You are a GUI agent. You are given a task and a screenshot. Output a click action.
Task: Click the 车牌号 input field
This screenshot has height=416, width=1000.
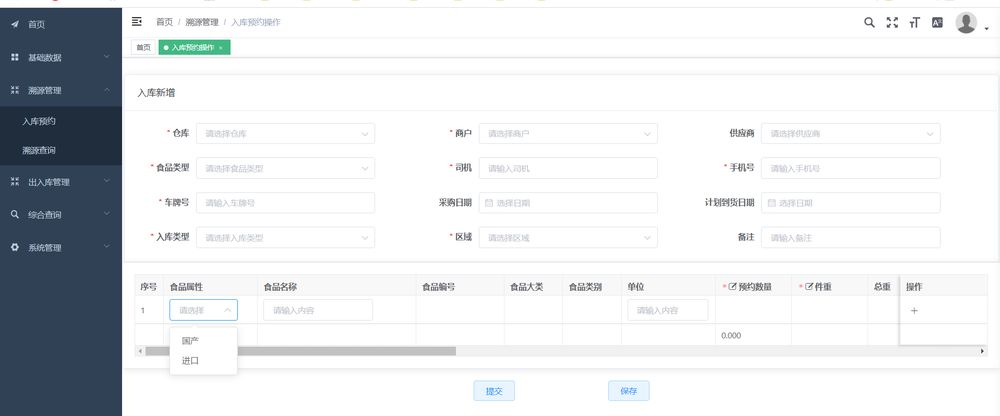click(x=285, y=203)
